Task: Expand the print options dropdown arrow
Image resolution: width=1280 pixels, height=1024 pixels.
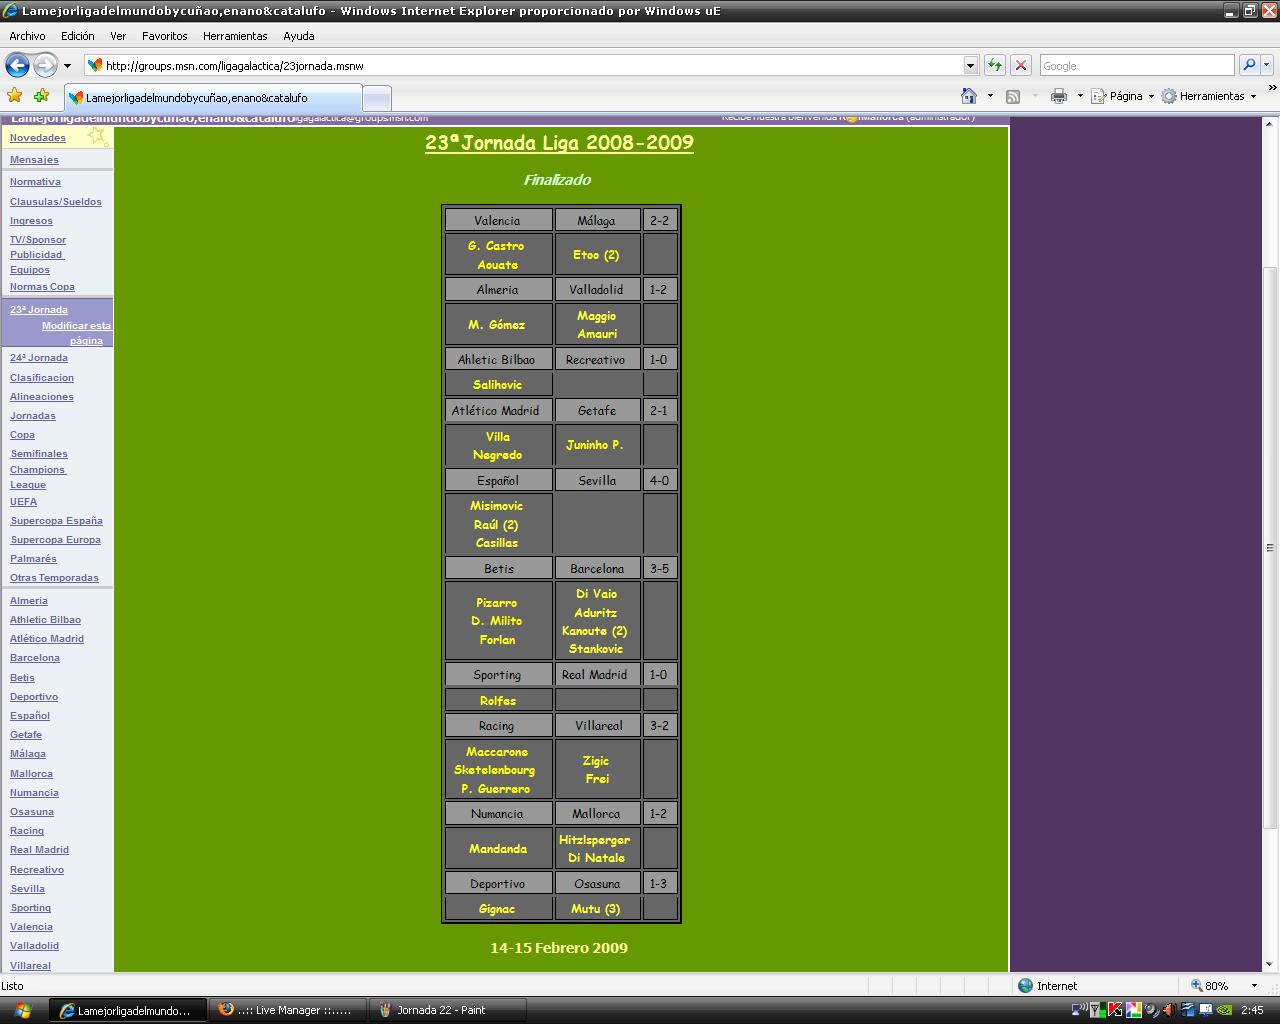Action: tap(1080, 96)
